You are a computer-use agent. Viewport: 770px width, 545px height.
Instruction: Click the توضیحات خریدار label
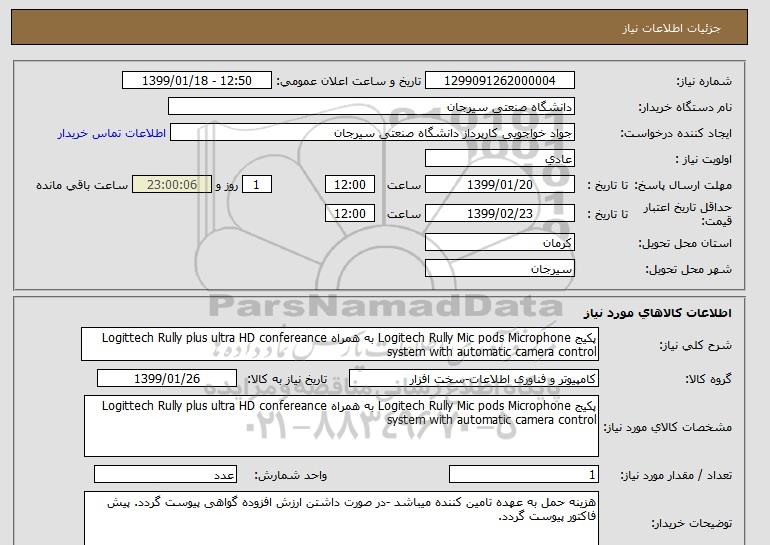[x=691, y=523]
